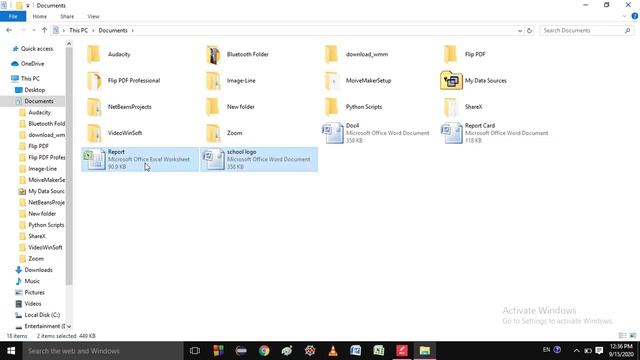Screen dimensions: 640x360
Task: Open the Action Center notifications
Action: click(x=599, y=351)
